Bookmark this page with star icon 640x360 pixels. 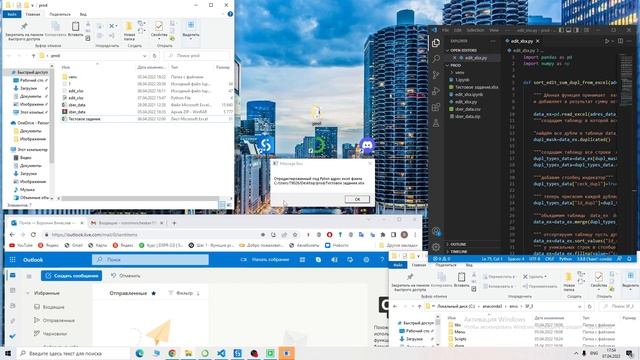[295, 235]
